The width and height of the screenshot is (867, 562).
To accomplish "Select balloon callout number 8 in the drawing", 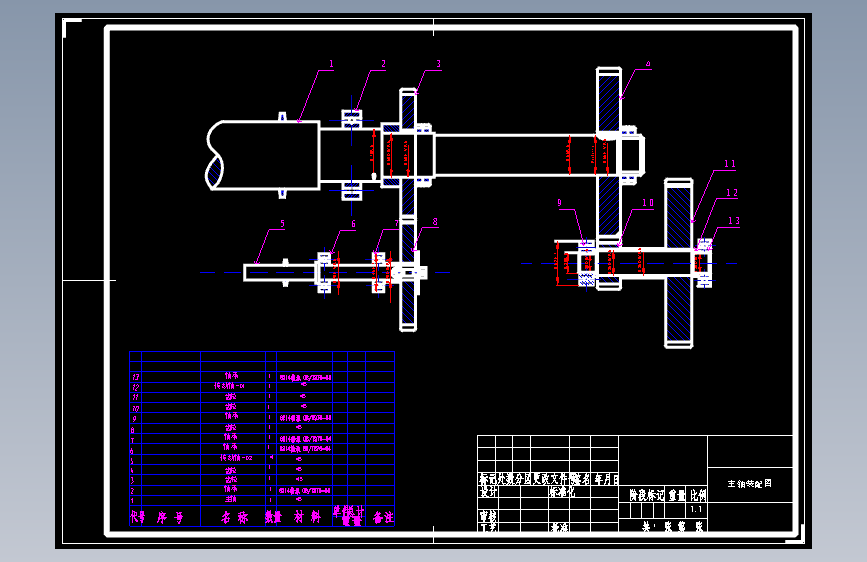I will (x=435, y=222).
